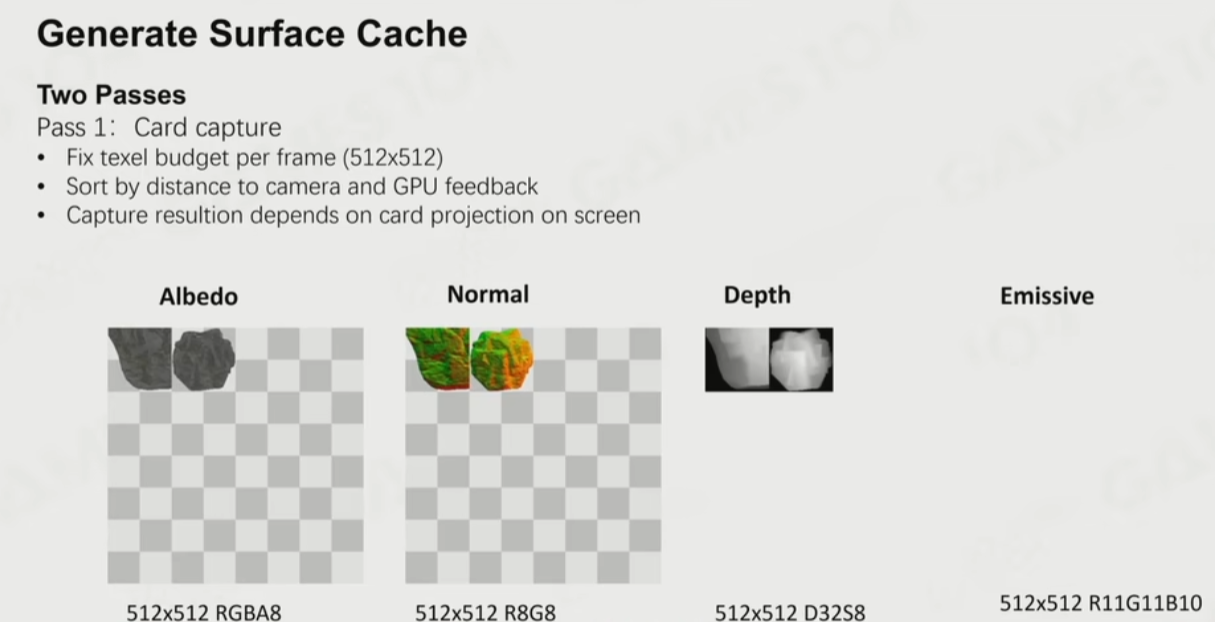The image size is (1215, 622).
Task: Click the right normal-map rock card
Action: [501, 360]
